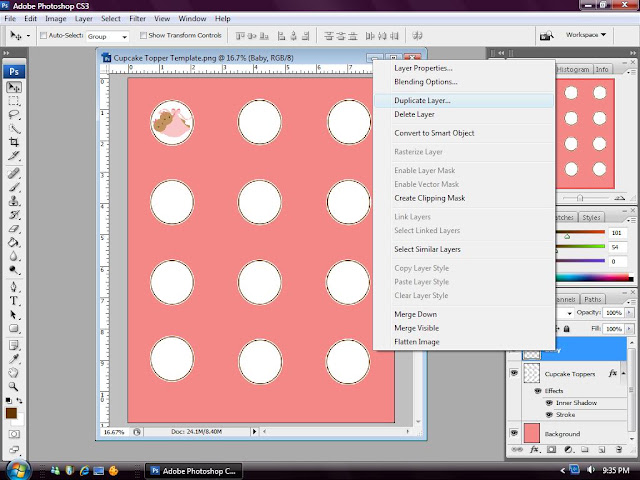This screenshot has width=640, height=480.
Task: Select the Paint Bucket tool
Action: point(14,243)
